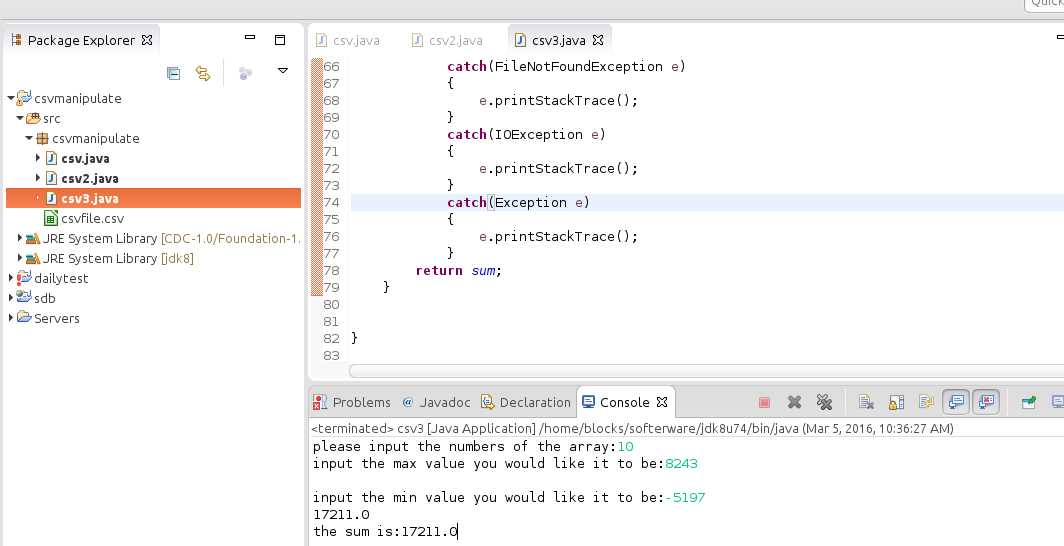
Task: Click the '<terminated> csv3 [Java Application]' label
Action: [x=423, y=429]
